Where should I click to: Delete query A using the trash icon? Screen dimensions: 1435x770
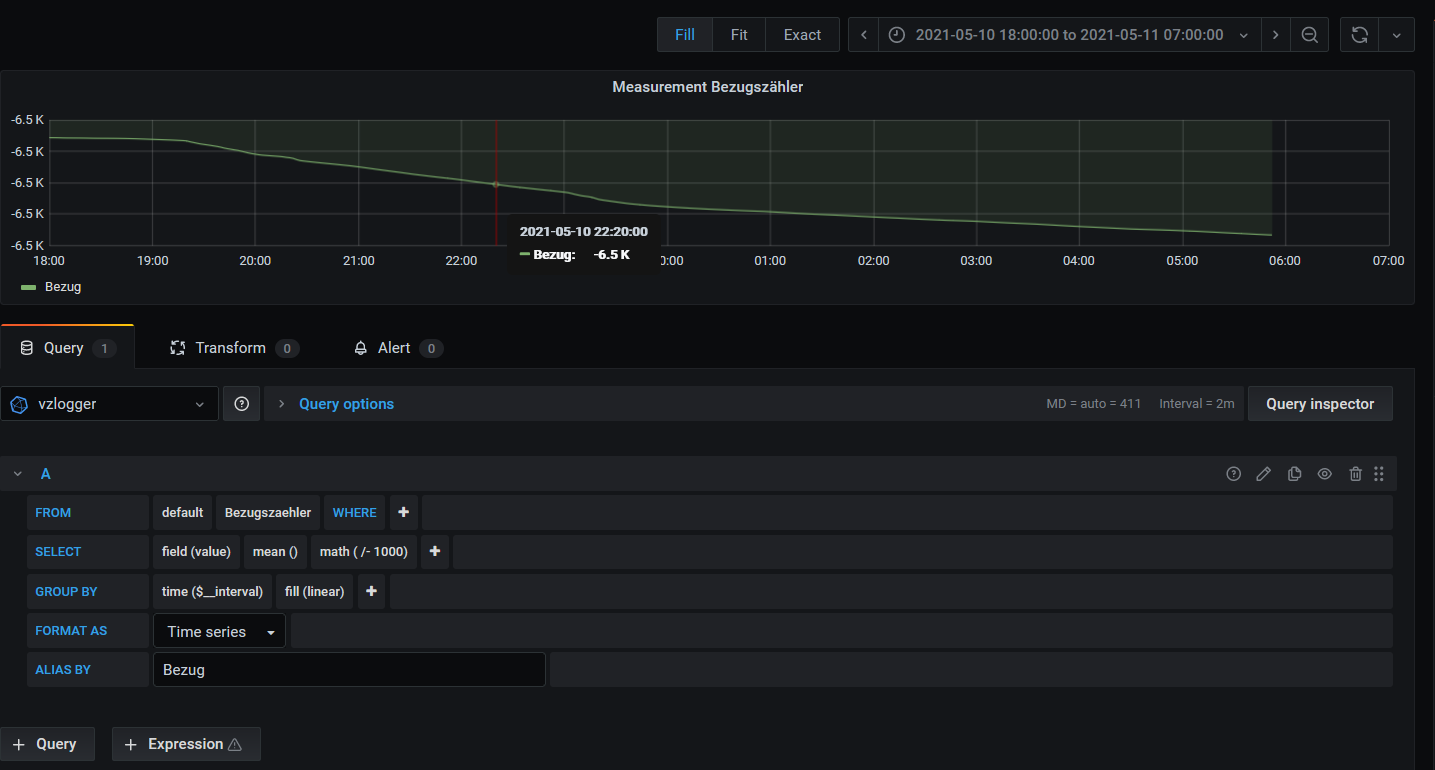1355,474
